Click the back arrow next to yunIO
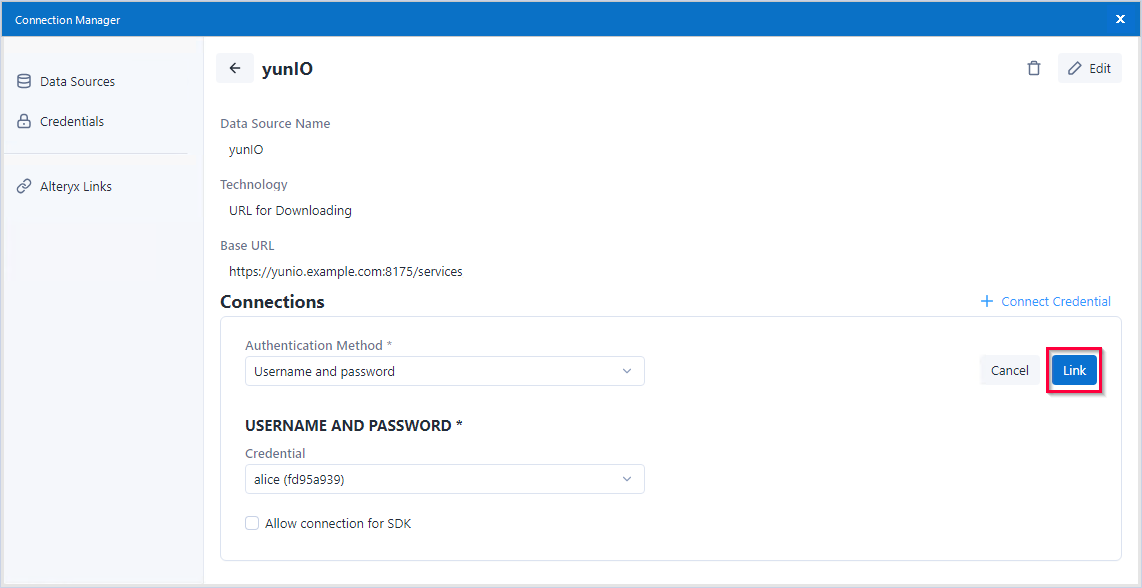The image size is (1142, 588). click(235, 68)
